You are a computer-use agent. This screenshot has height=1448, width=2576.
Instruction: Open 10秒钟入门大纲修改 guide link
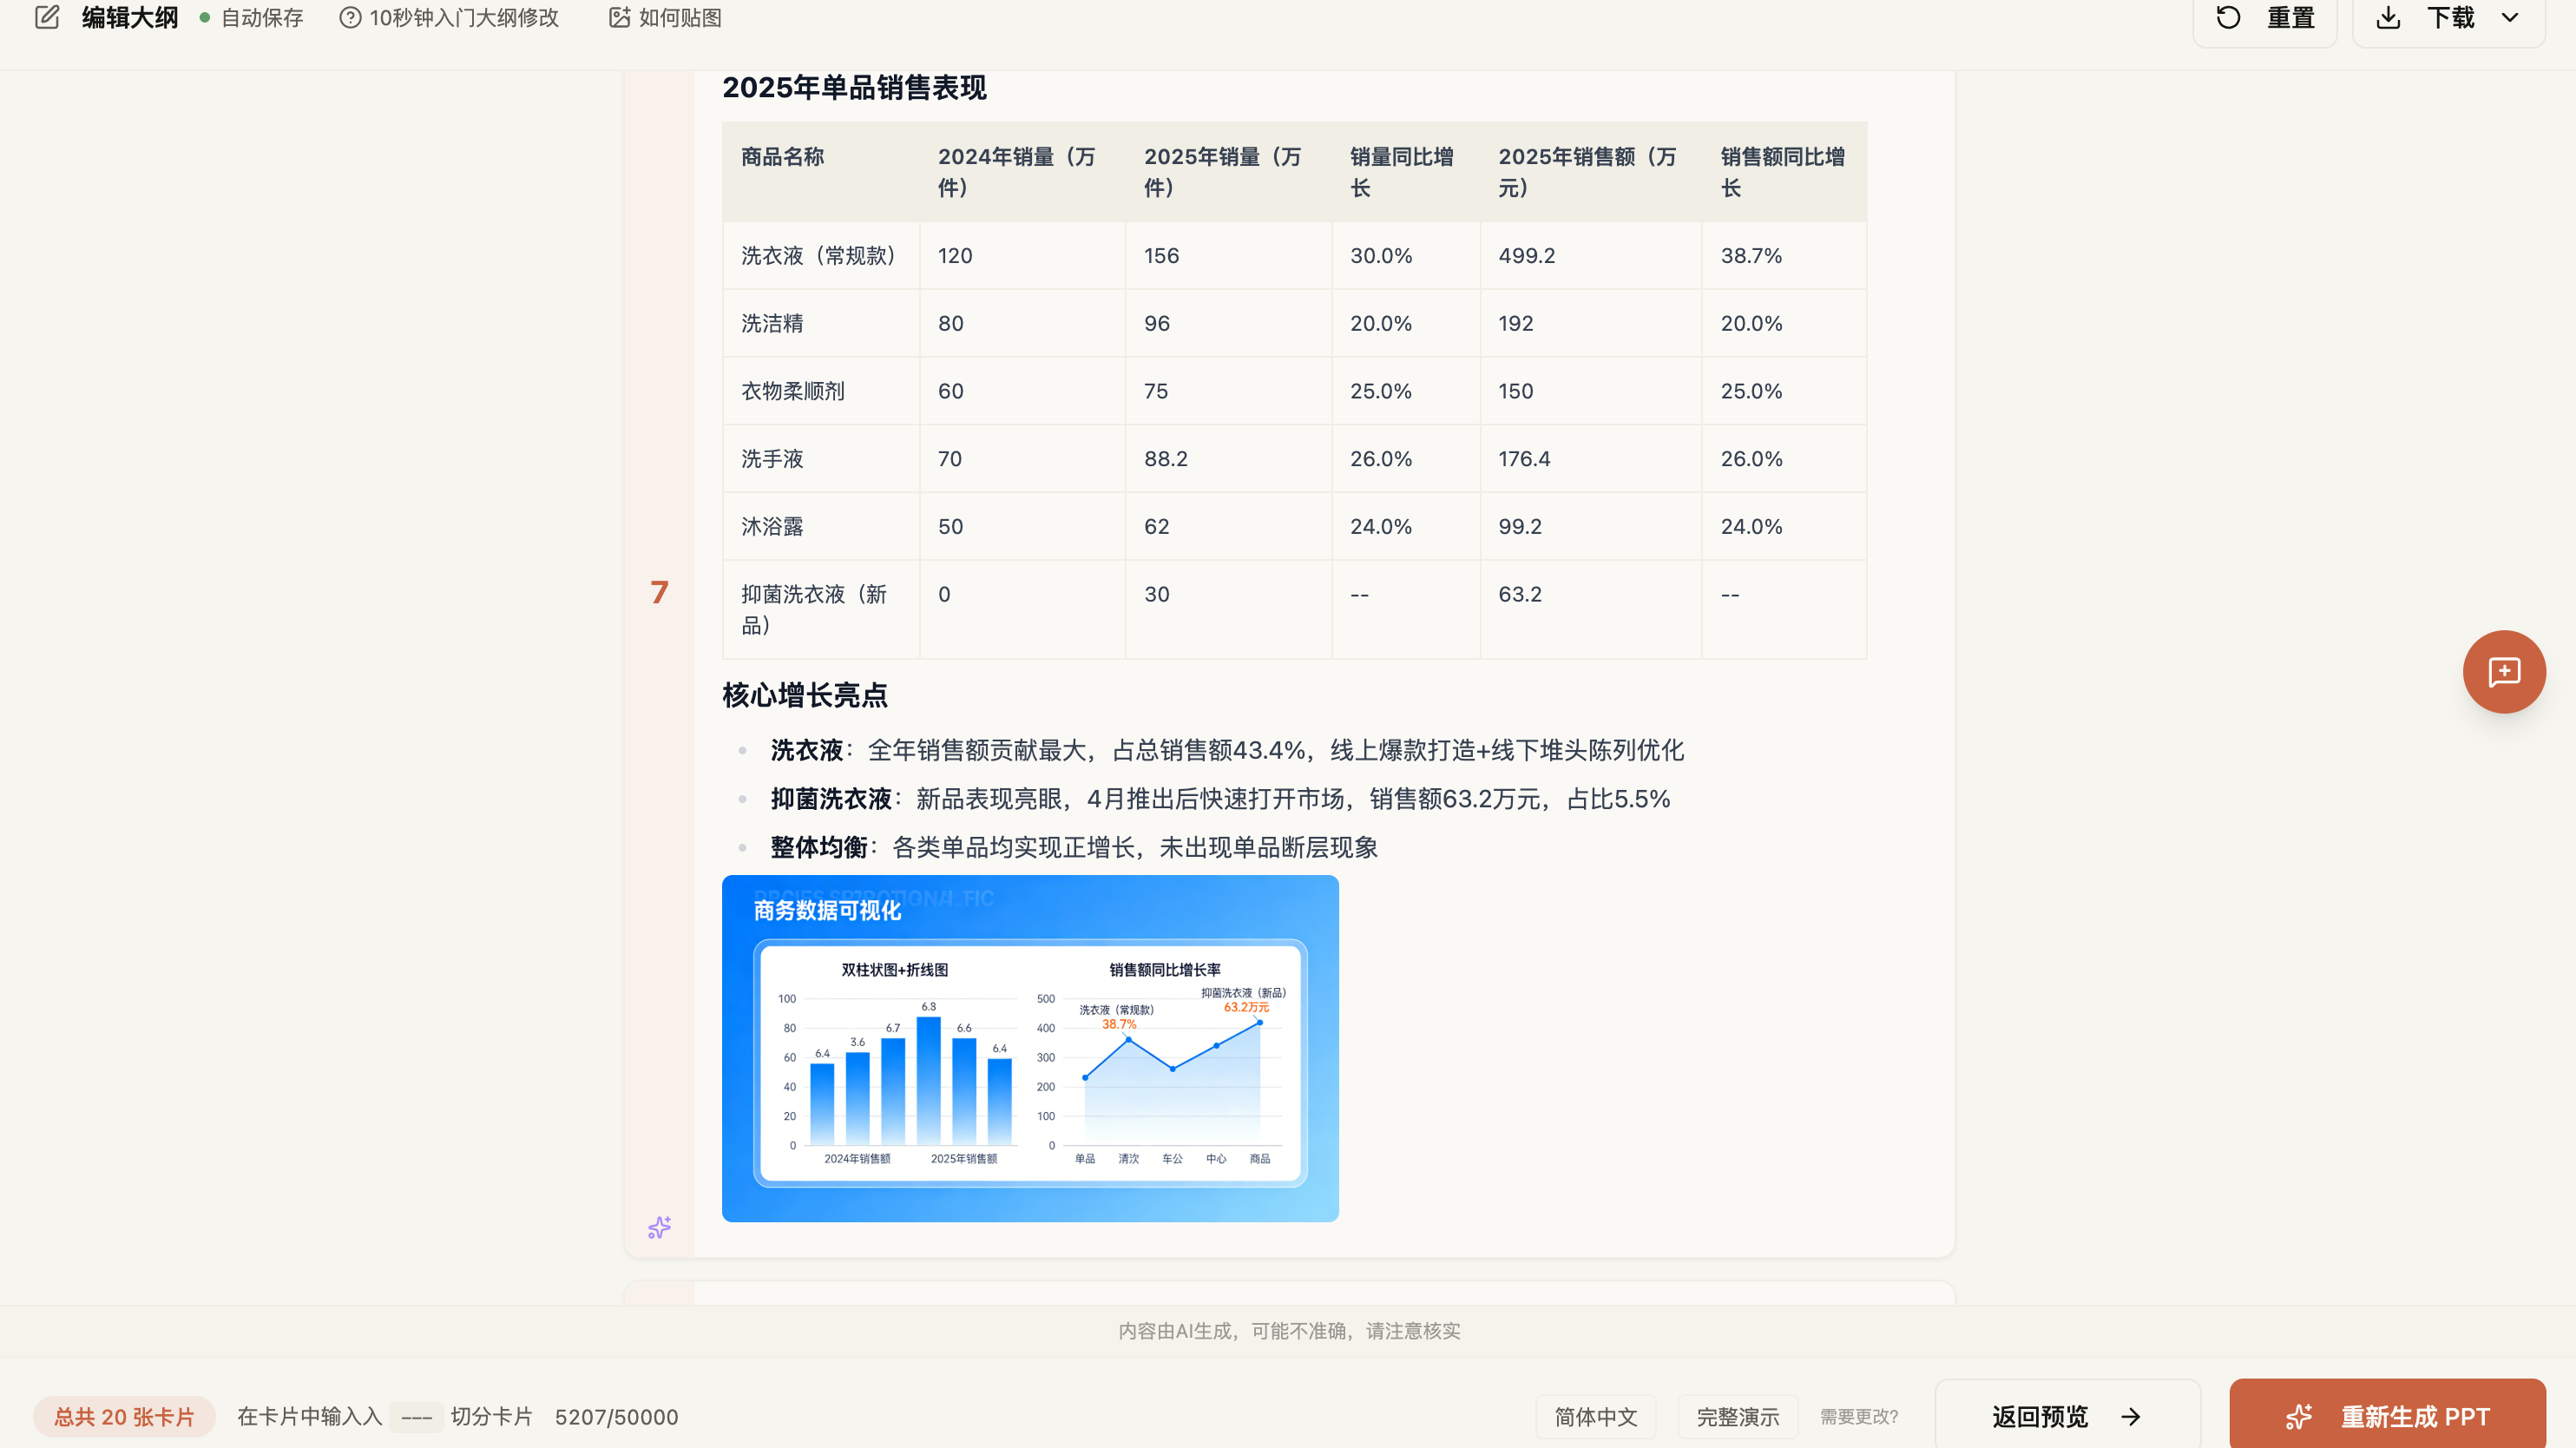click(449, 18)
